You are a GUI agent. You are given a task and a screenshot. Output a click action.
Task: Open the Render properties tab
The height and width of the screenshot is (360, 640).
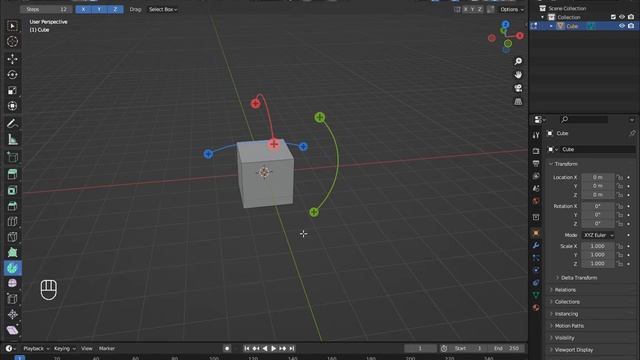coord(536,151)
